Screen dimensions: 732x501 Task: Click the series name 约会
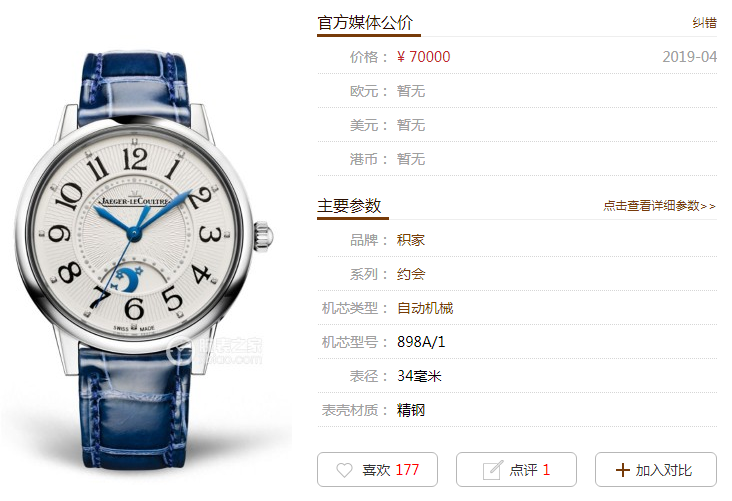tap(411, 274)
